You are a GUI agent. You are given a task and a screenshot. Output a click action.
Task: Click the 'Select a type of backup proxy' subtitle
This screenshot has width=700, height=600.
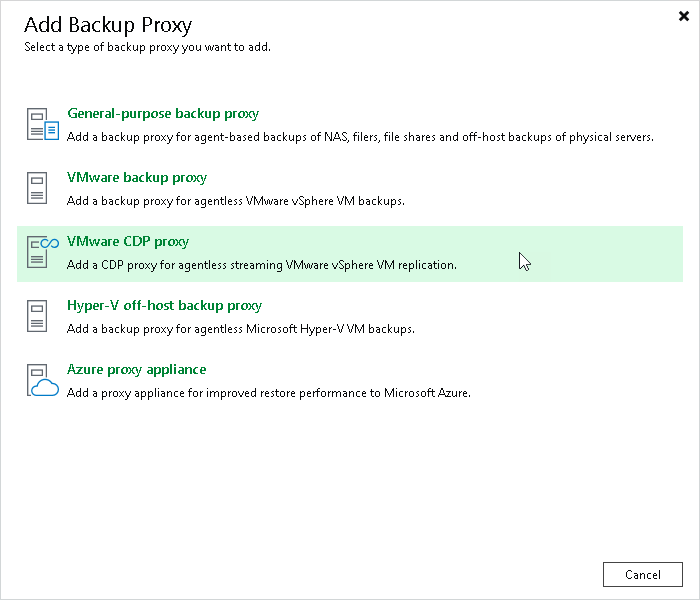[147, 47]
